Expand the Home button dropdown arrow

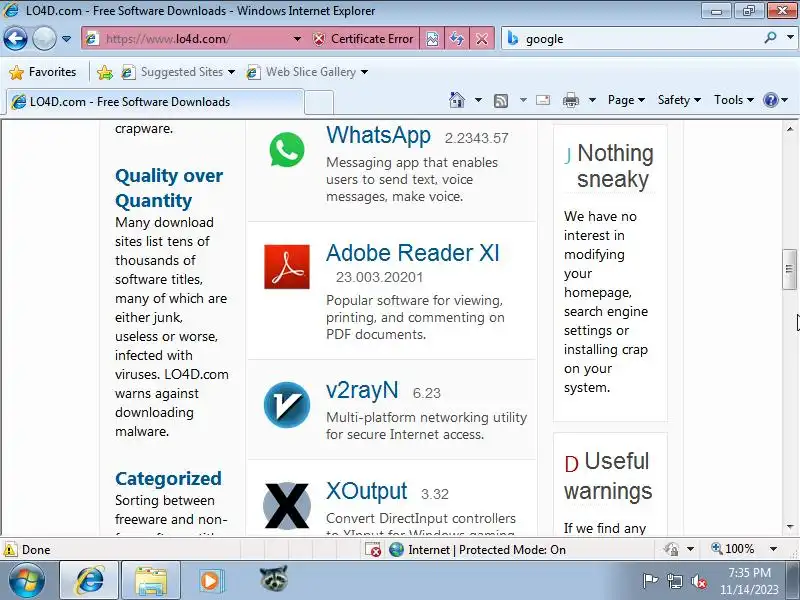tap(478, 99)
